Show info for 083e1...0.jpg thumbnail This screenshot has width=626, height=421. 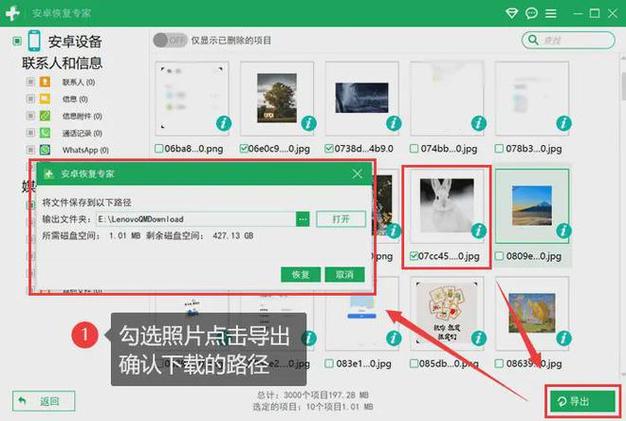[394, 338]
